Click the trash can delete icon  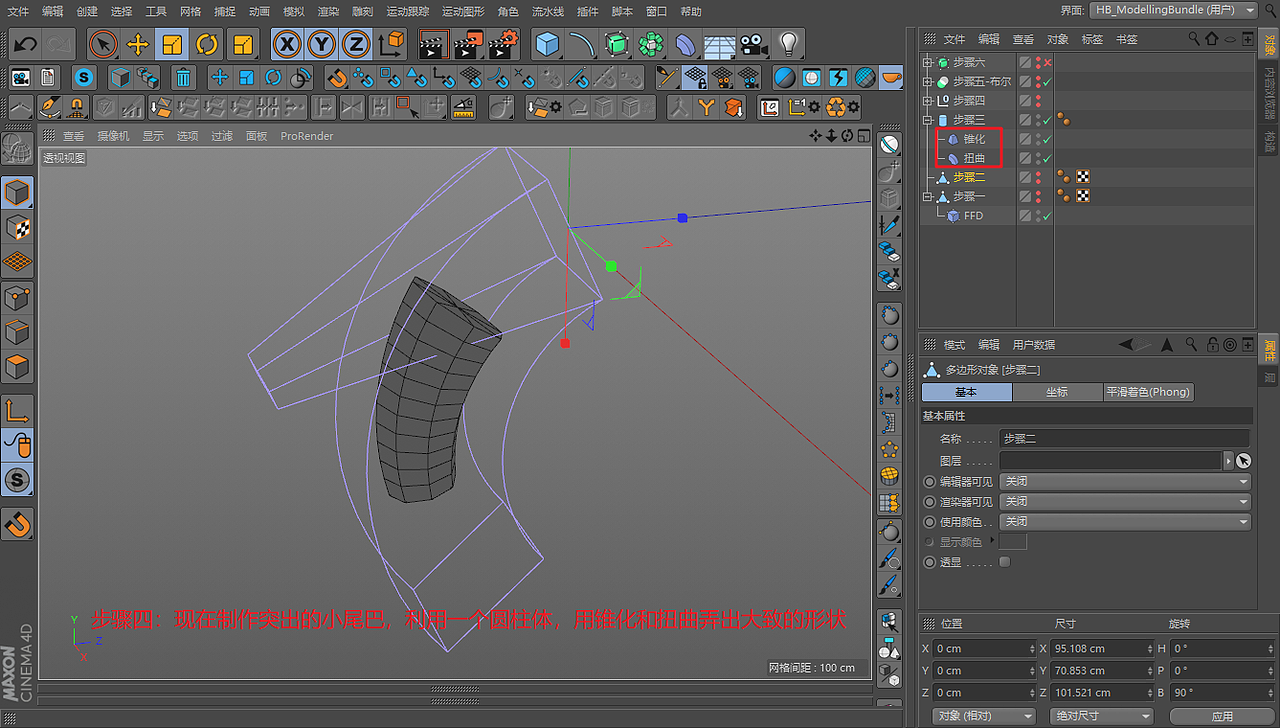(183, 78)
